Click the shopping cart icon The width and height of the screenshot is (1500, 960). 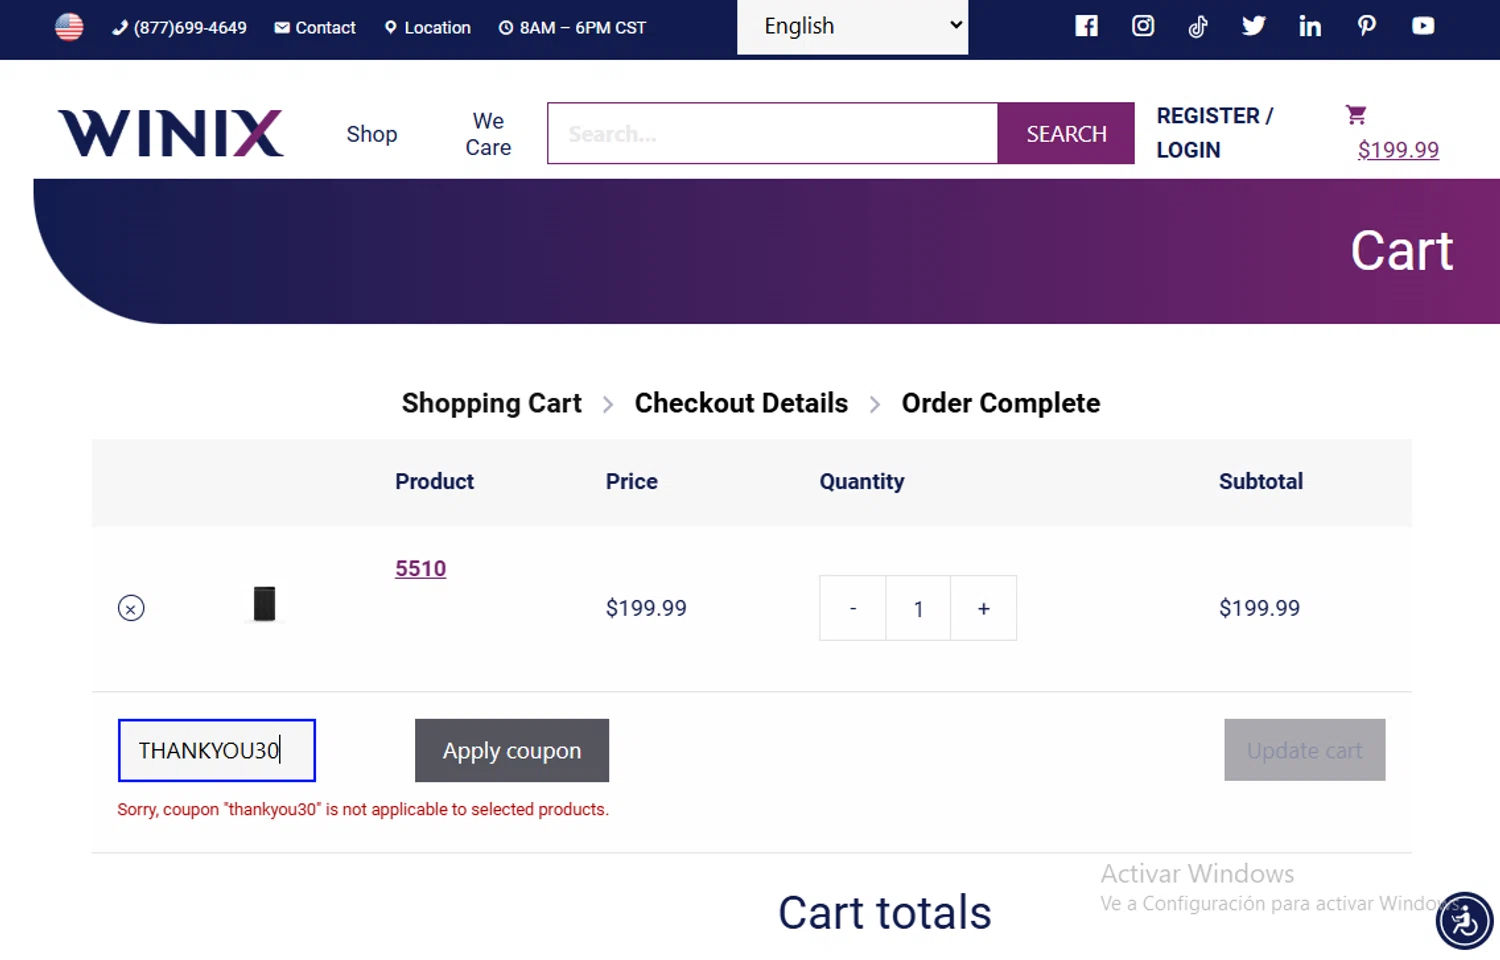pos(1356,115)
